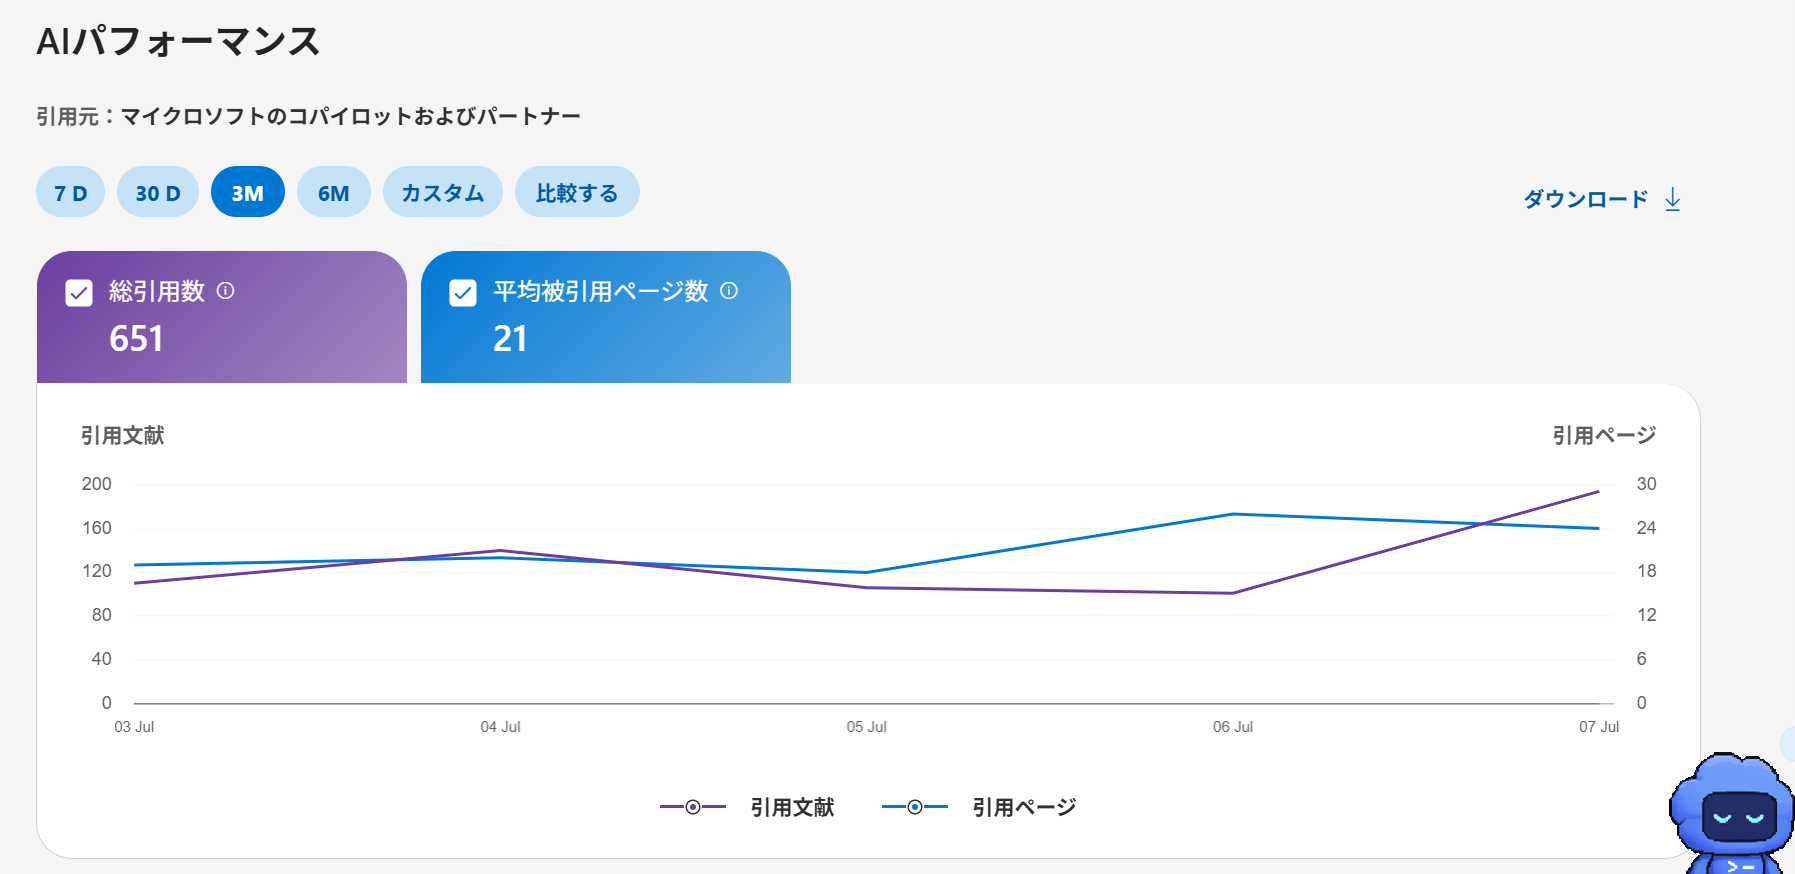The width and height of the screenshot is (1795, 874).
Task: Select the blue card value 21
Action: point(510,339)
